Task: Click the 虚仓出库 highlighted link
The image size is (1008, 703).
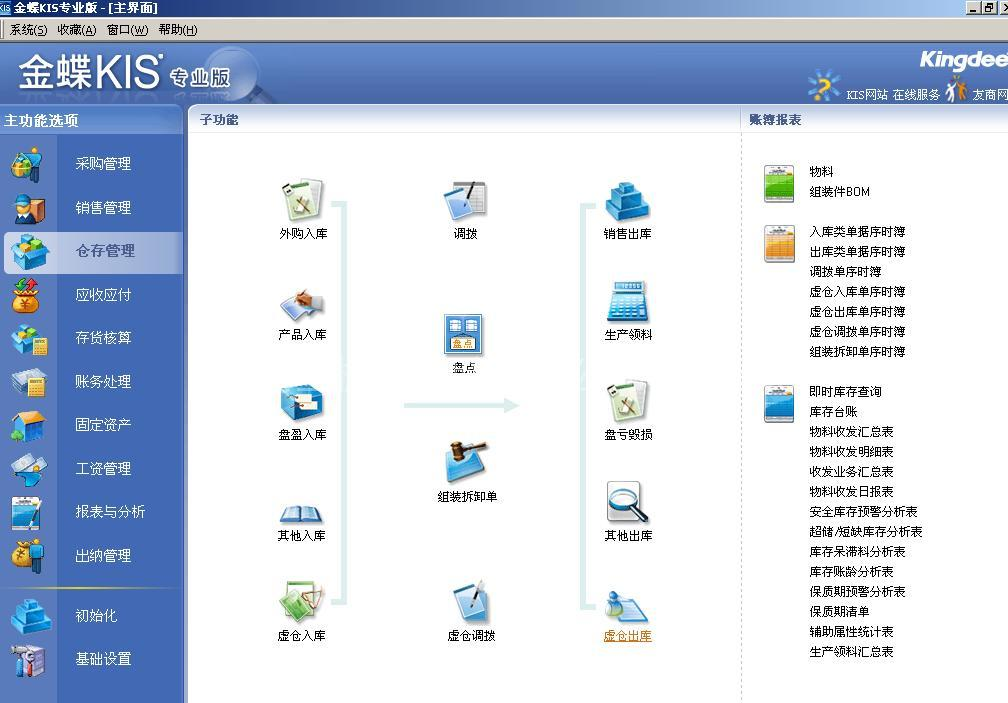Action: tap(627, 636)
